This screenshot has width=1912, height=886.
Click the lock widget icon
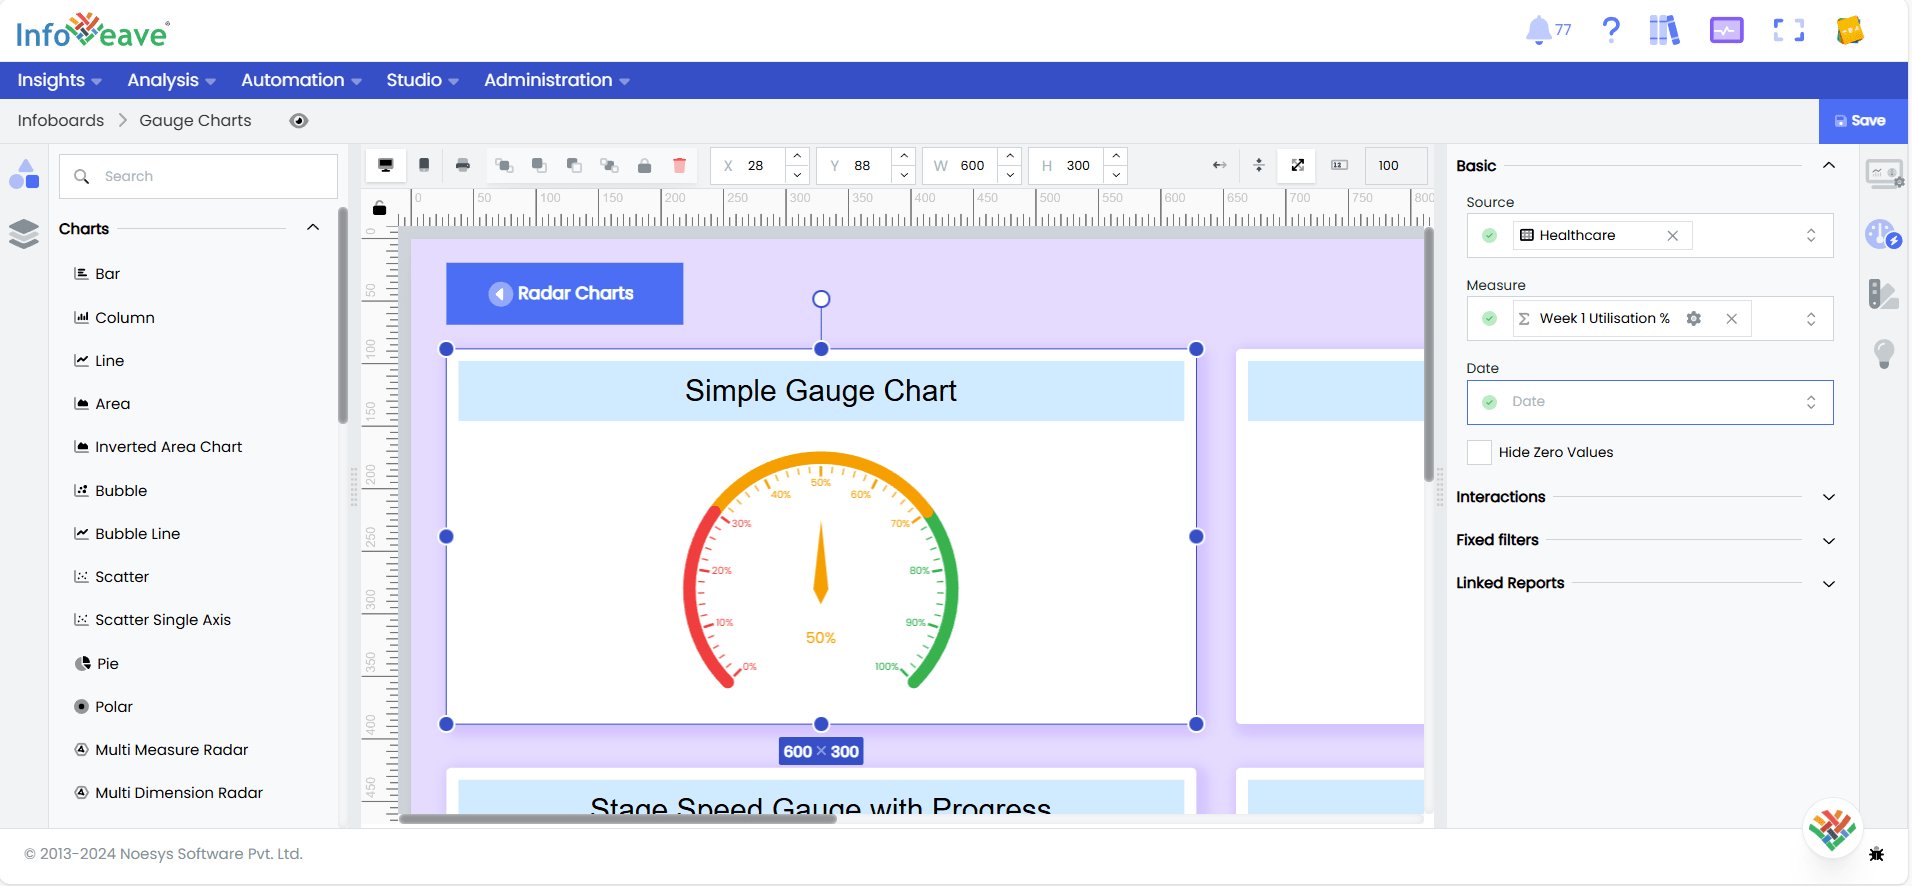pyautogui.click(x=645, y=166)
